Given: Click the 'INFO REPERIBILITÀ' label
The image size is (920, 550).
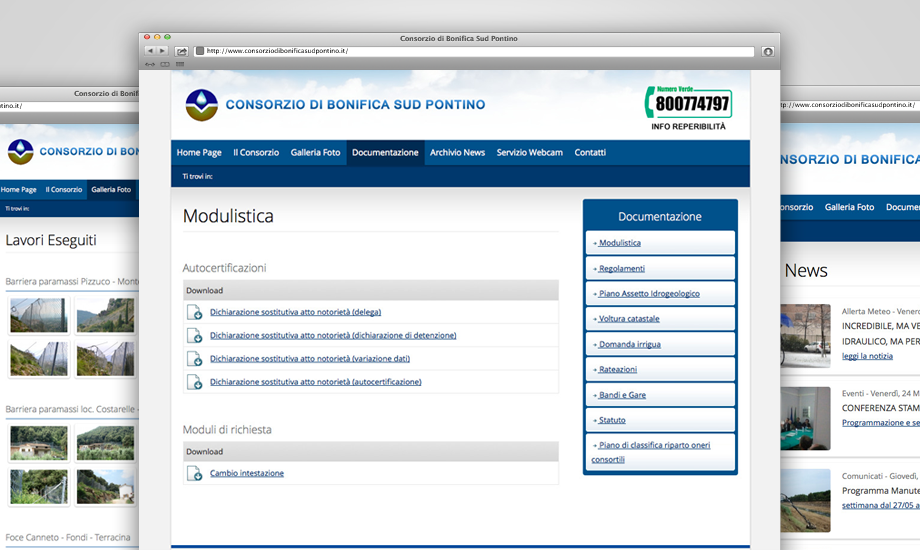Looking at the screenshot, I should point(688,127).
